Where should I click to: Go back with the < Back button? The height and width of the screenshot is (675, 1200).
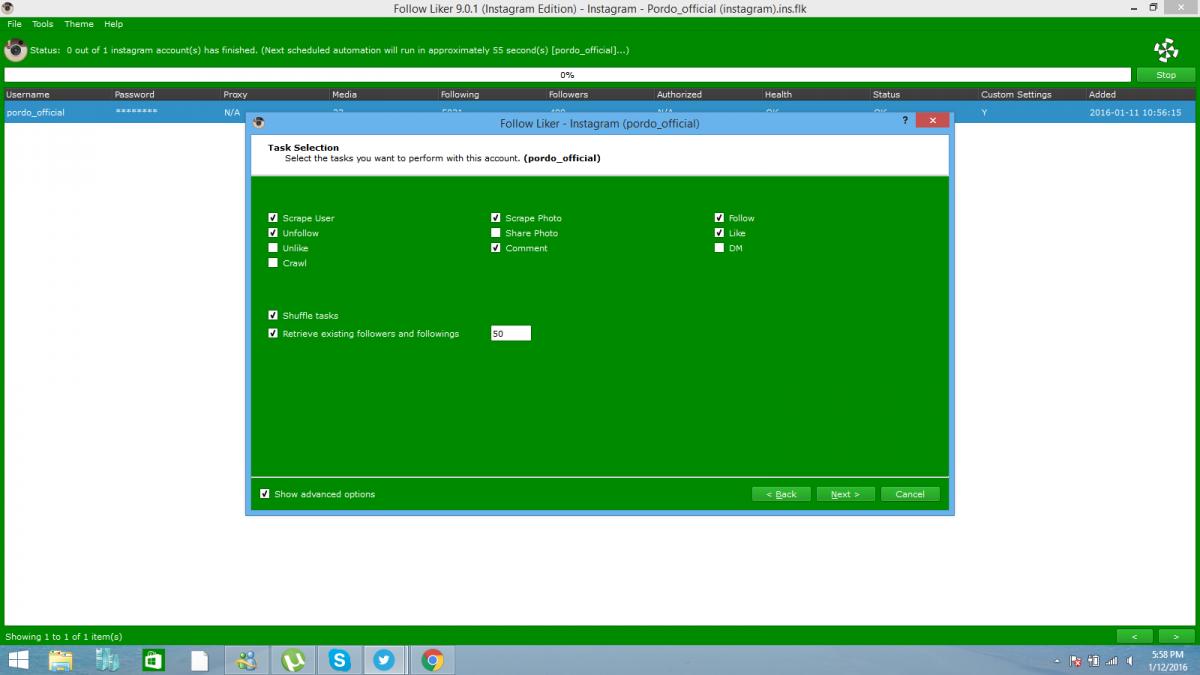coord(781,494)
